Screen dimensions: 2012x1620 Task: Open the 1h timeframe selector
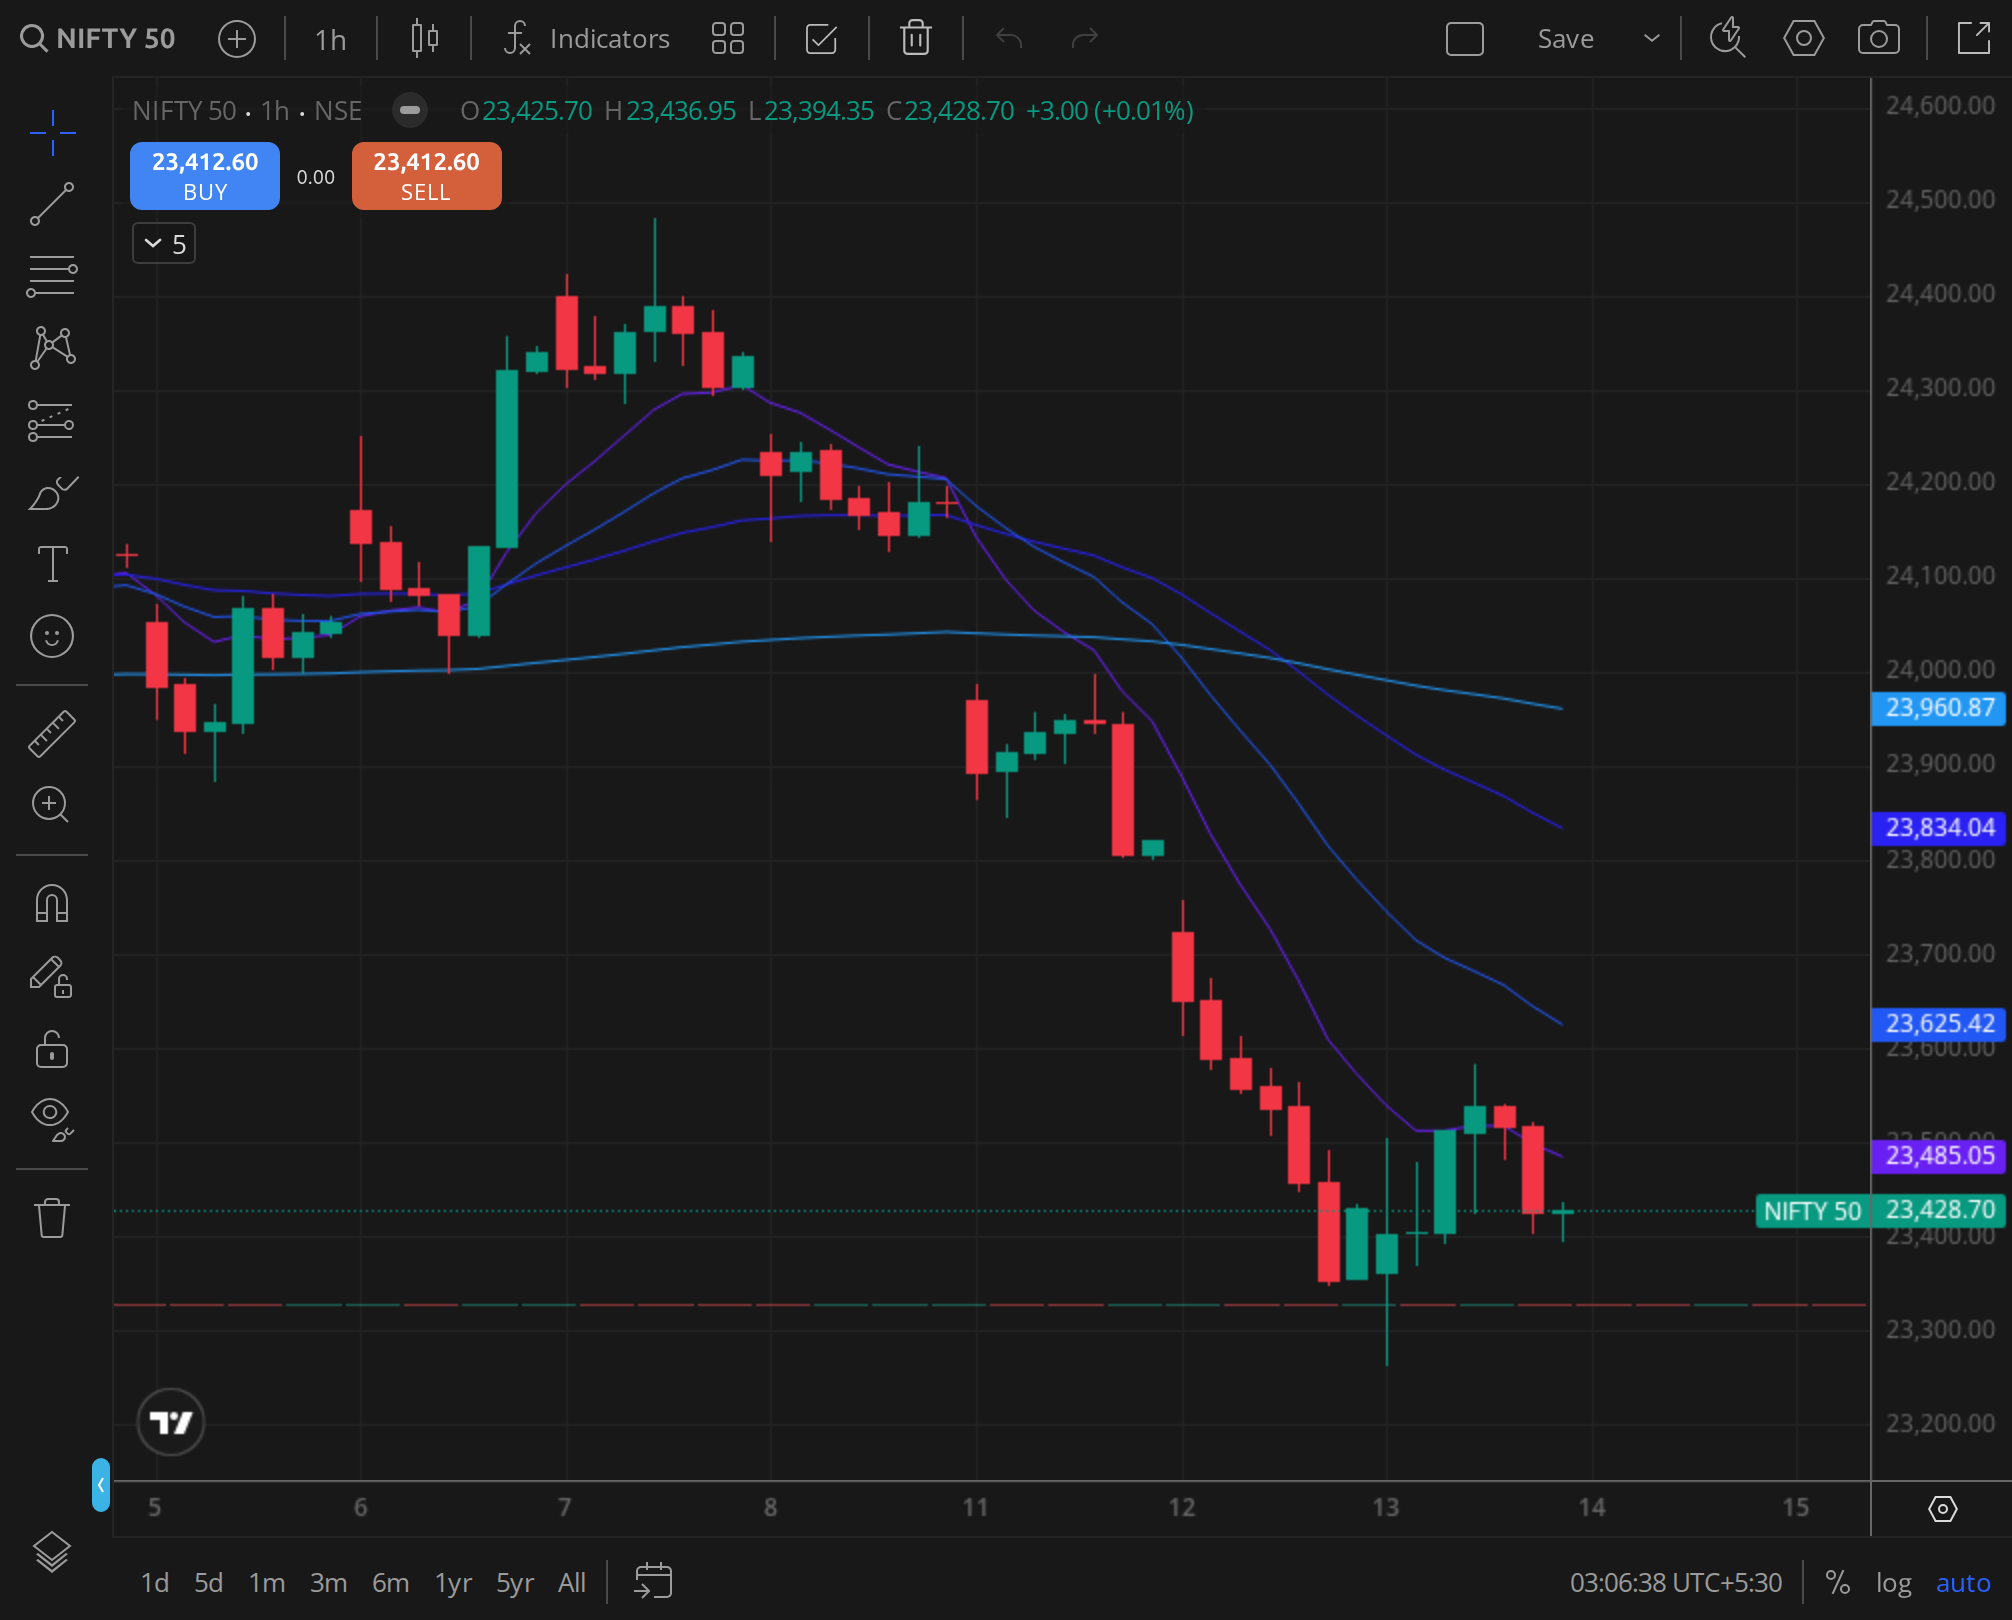pos(330,39)
